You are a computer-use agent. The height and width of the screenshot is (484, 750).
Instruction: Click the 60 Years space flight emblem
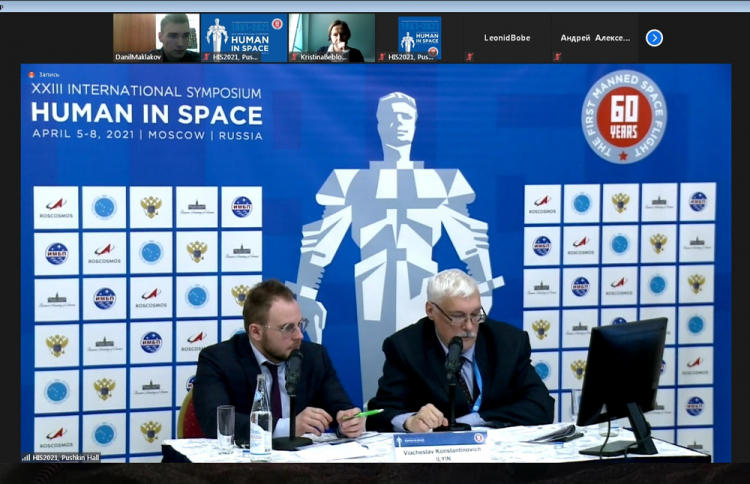click(623, 116)
